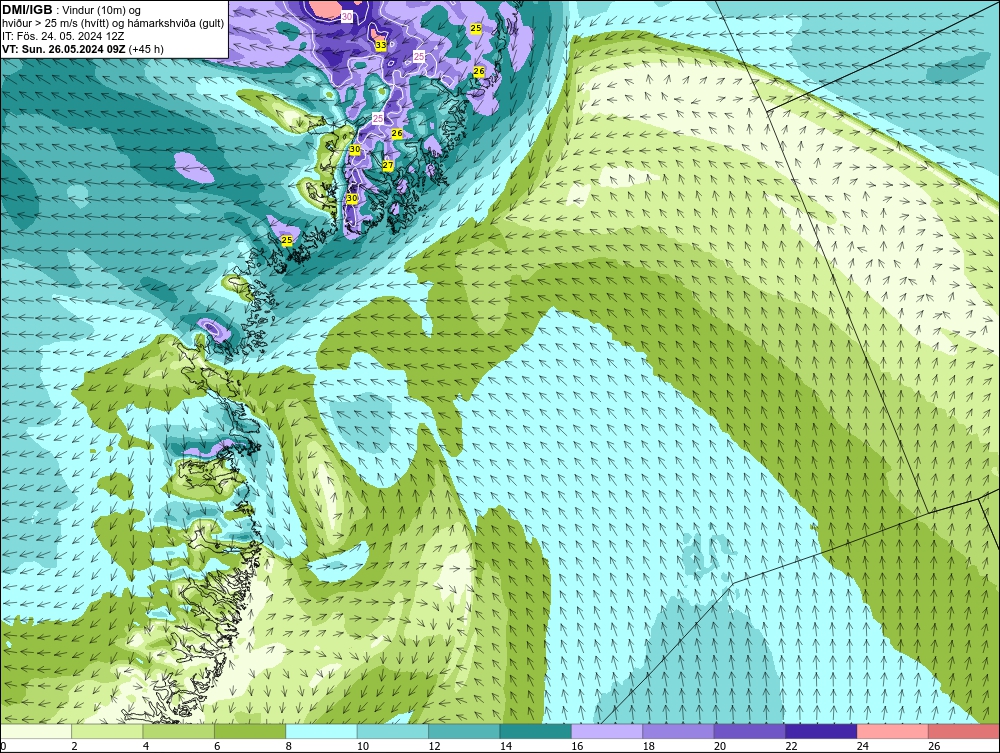1000x753 pixels.
Task: Click the legend scale label 0
Action: tap(3, 746)
